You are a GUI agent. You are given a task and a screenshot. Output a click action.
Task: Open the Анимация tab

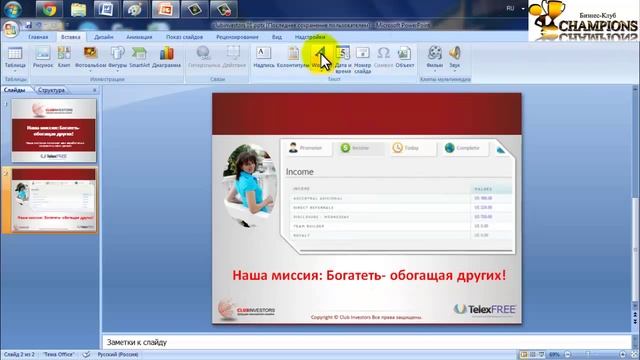139,37
